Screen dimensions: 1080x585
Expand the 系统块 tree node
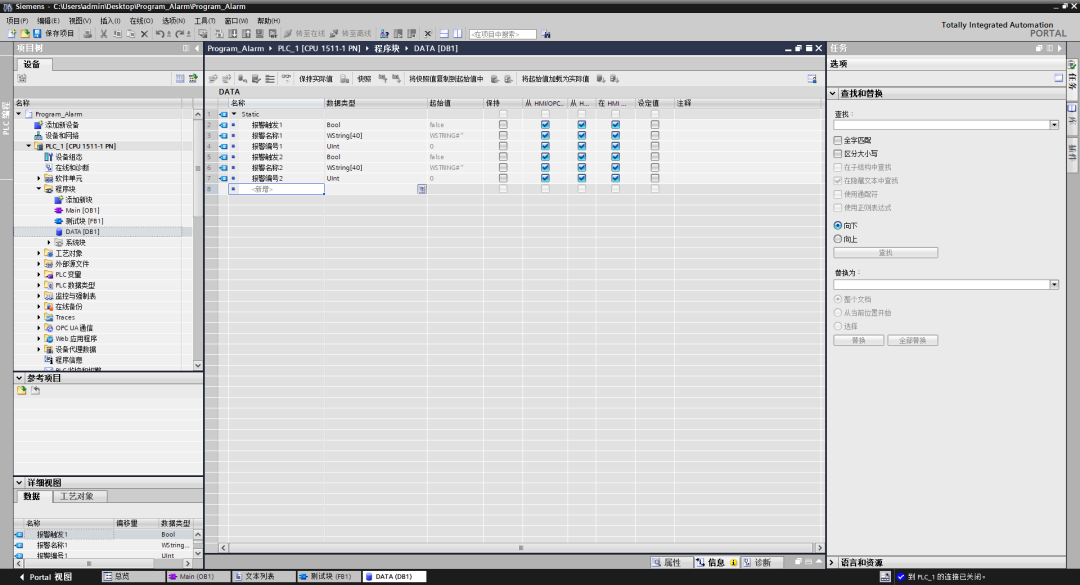point(49,243)
